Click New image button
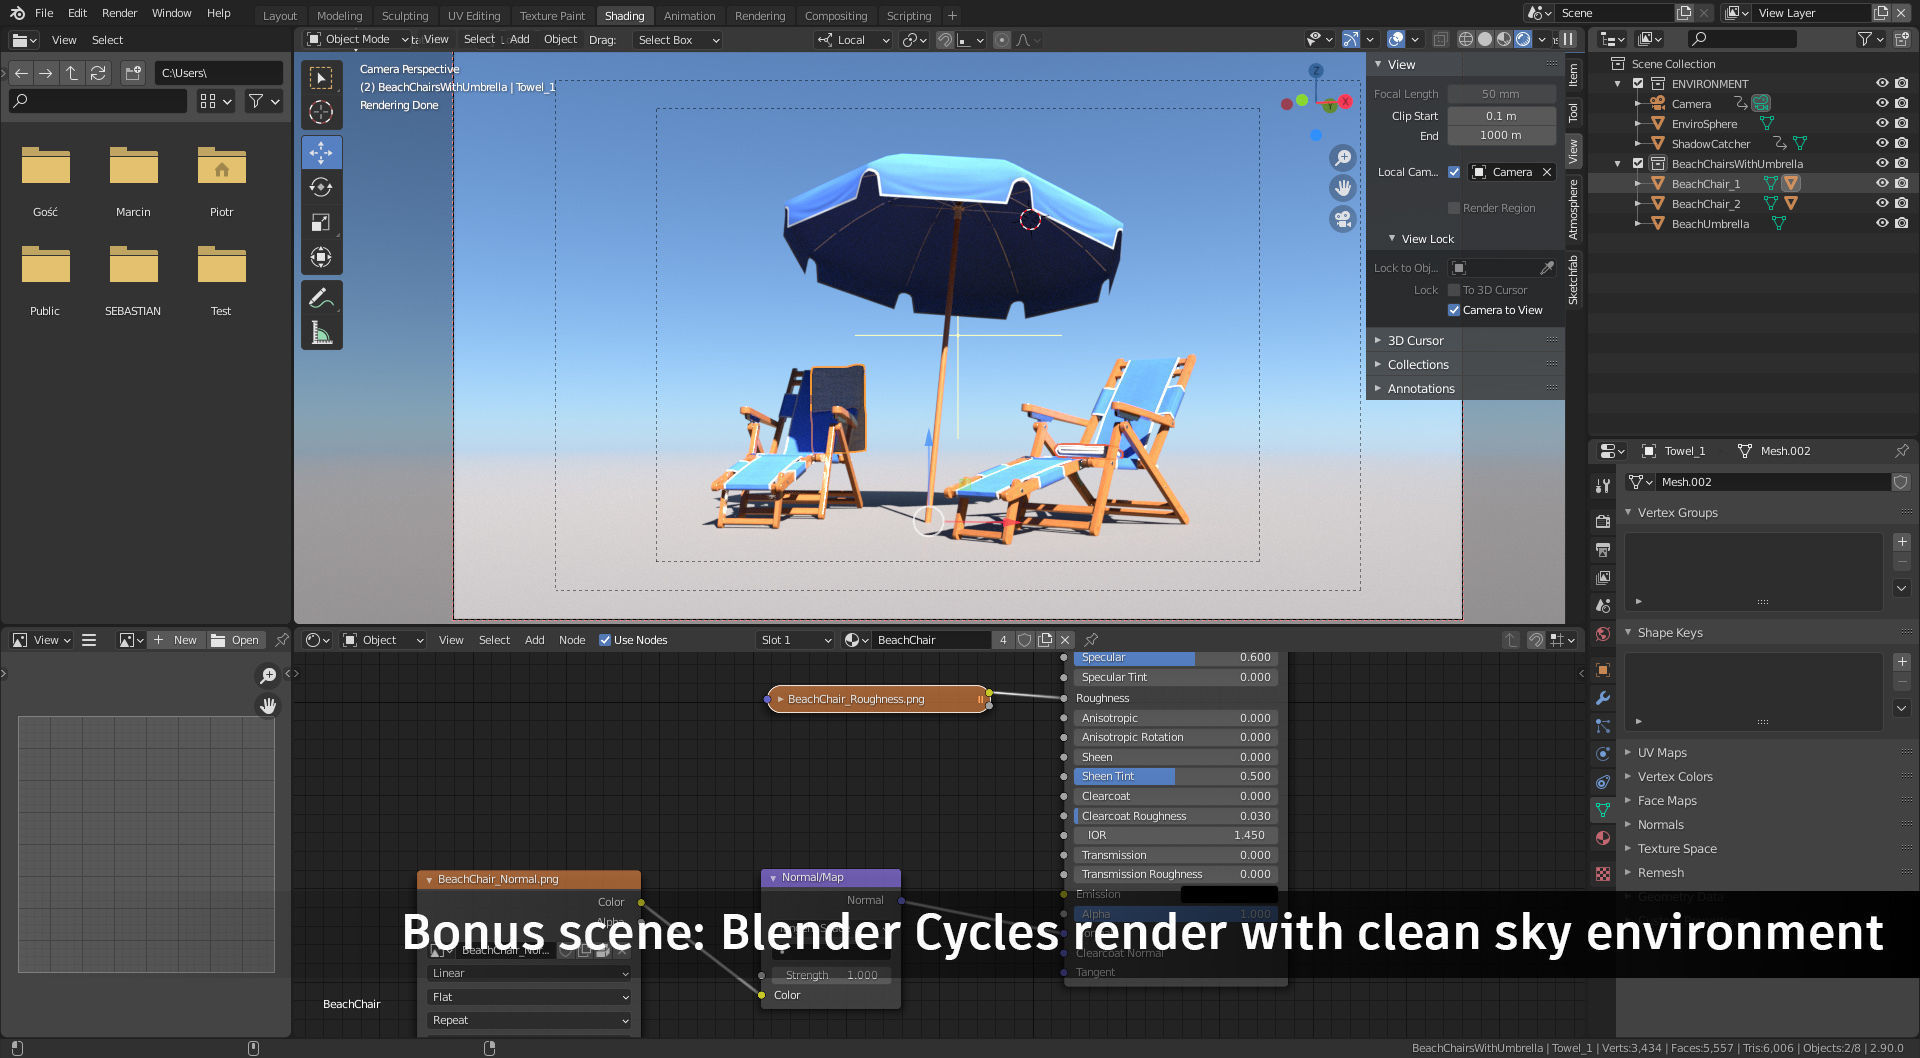Image resolution: width=1920 pixels, height=1058 pixels. click(x=175, y=640)
